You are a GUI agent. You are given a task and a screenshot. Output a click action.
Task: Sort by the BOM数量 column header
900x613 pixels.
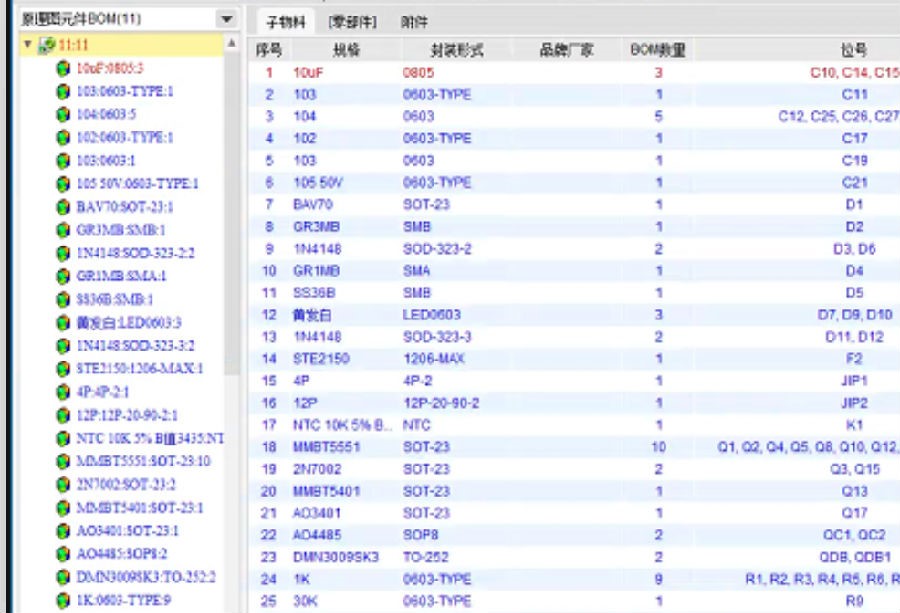(x=657, y=50)
